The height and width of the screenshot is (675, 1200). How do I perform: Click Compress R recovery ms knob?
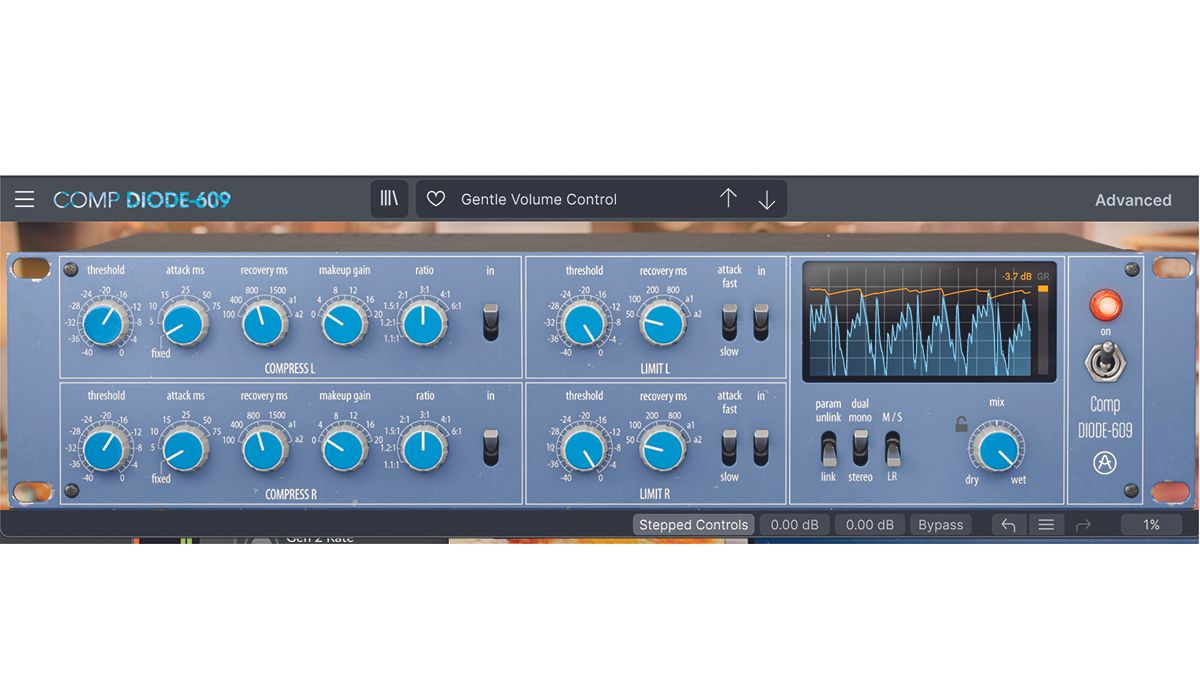click(263, 450)
